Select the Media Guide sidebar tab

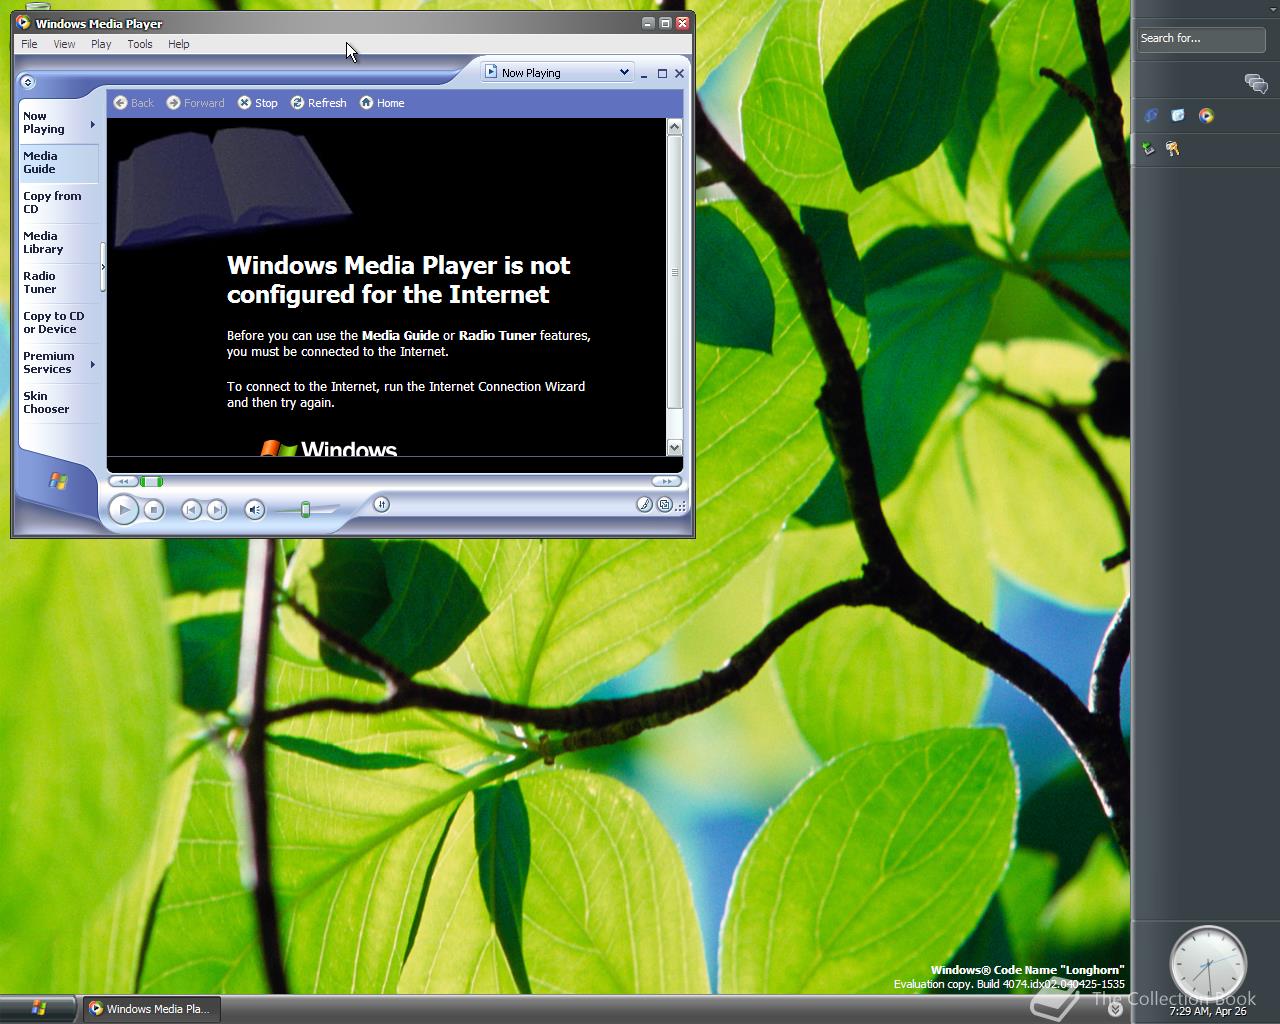[59, 163]
